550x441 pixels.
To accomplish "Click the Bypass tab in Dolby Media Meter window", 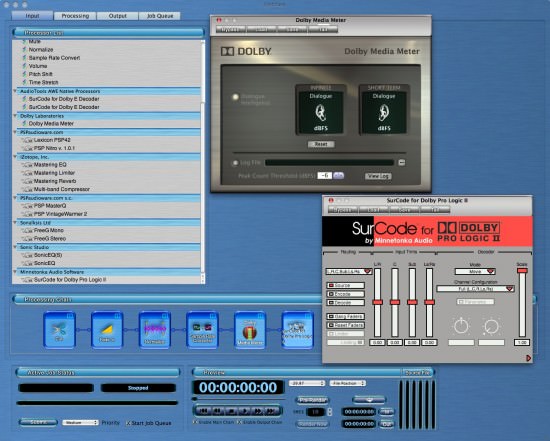I will (230, 29).
